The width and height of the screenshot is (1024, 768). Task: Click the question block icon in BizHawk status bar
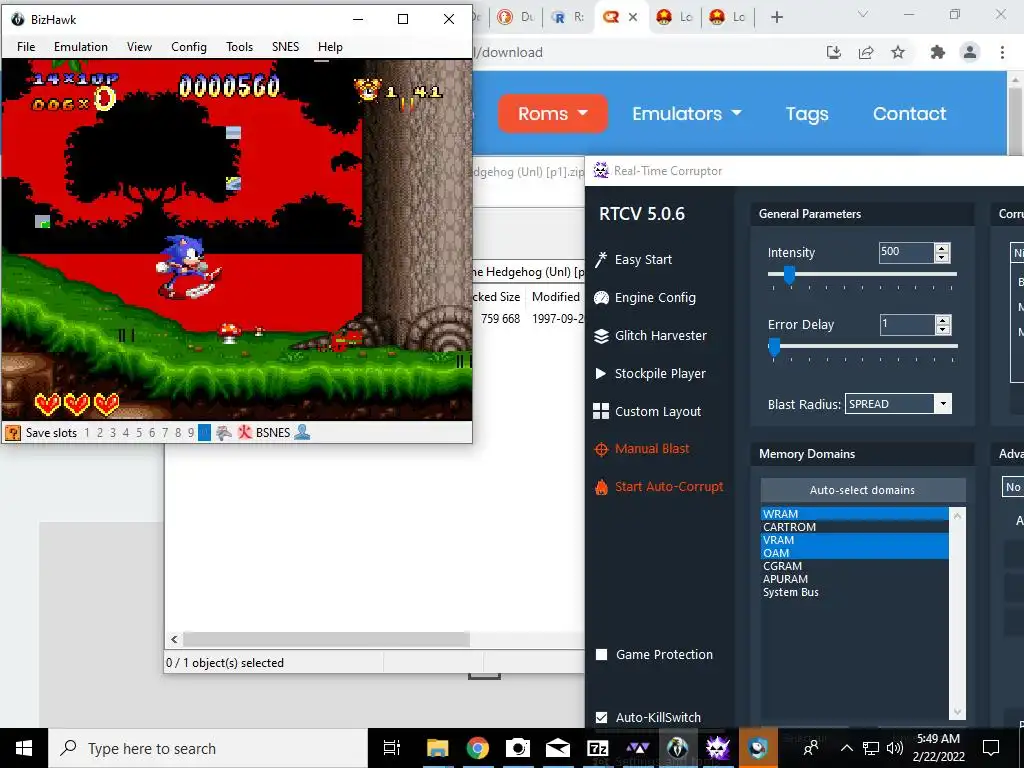pyautogui.click(x=12, y=432)
